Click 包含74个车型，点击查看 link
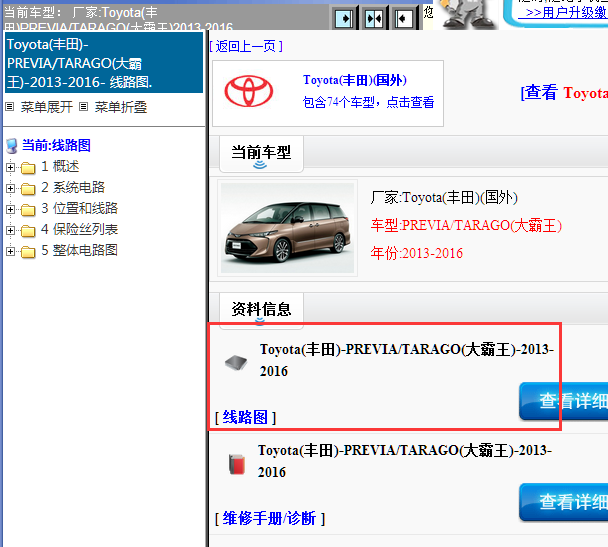This screenshot has height=547, width=608. click(368, 102)
